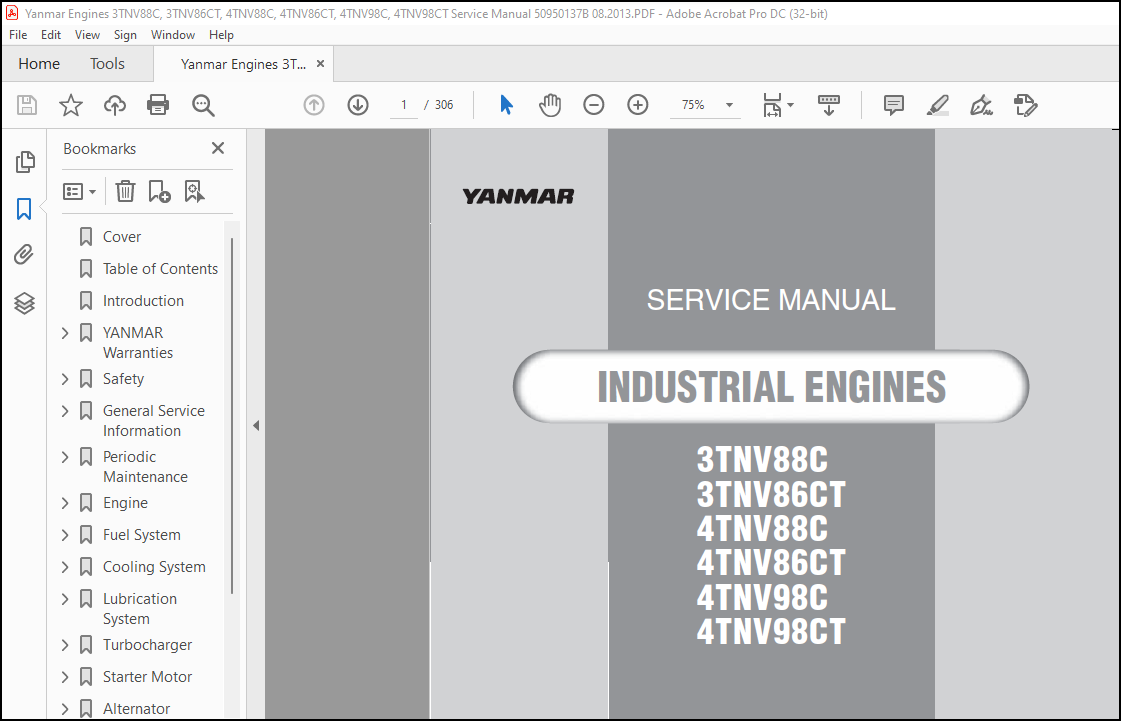Go to next page arrow
The image size is (1121, 721).
click(x=358, y=105)
